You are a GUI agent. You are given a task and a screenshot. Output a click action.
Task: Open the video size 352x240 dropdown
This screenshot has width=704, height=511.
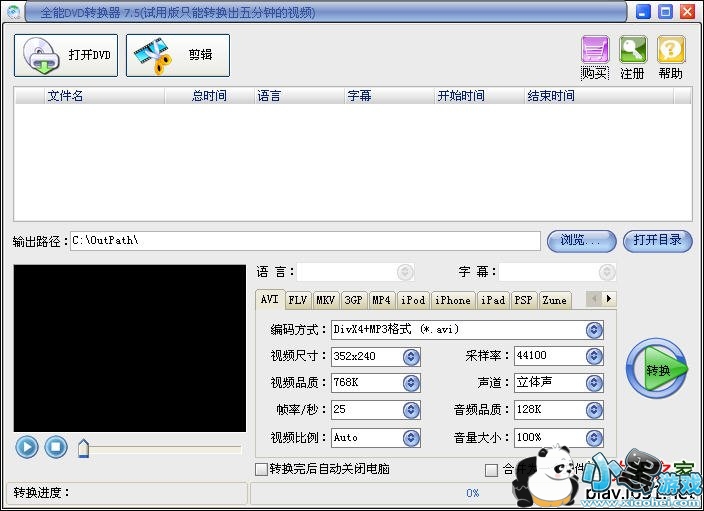point(411,357)
